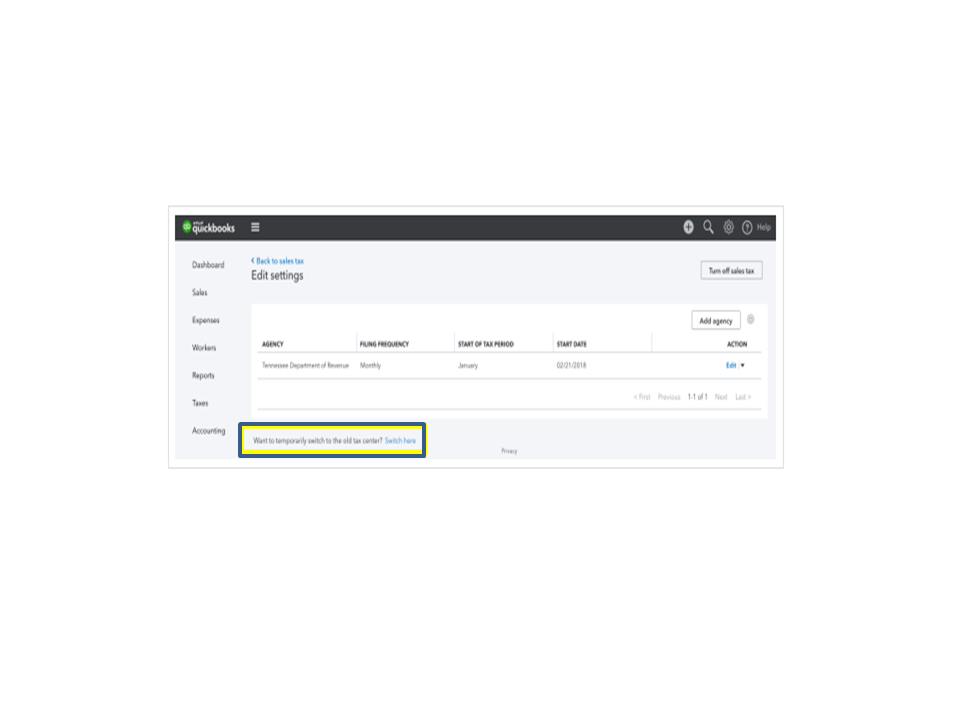Screen dimensions: 960x720
Task: Click Switch here link
Action: [x=400, y=441]
